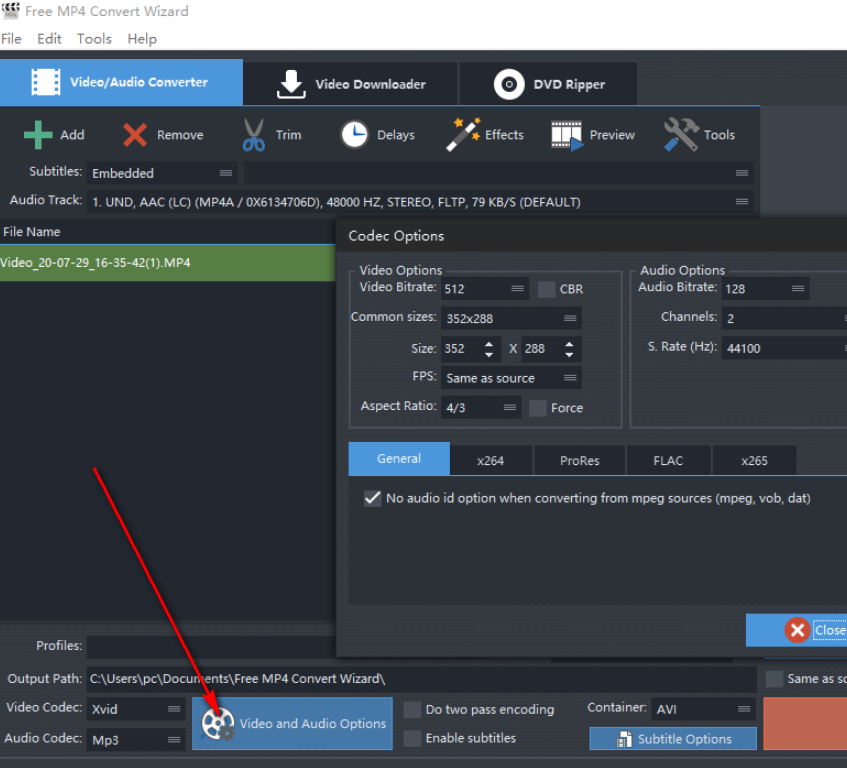Click the height 288 input field
Viewport: 847px width, 768px height.
[541, 348]
